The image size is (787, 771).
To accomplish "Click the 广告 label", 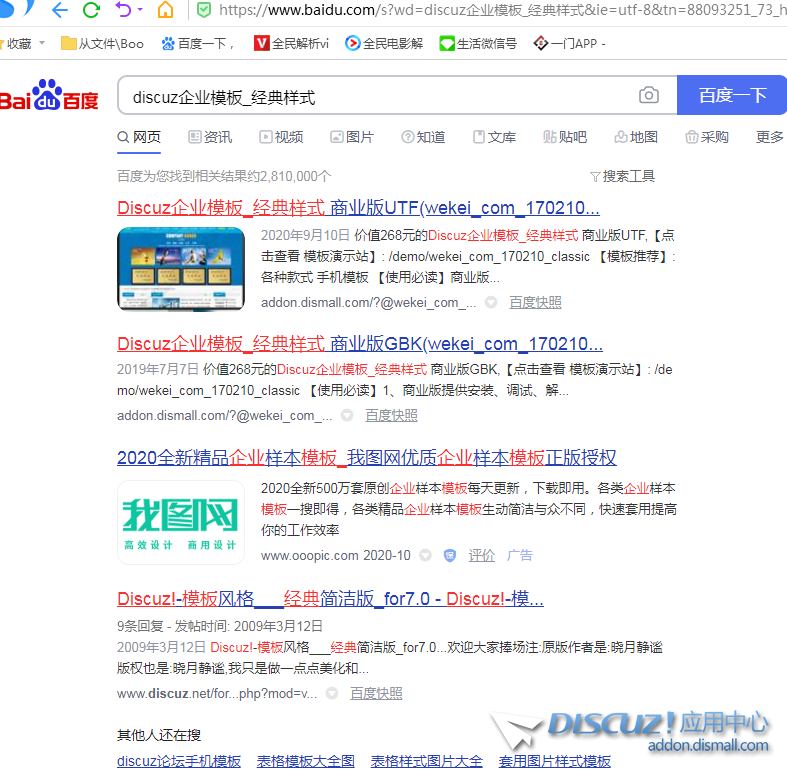I will point(519,555).
